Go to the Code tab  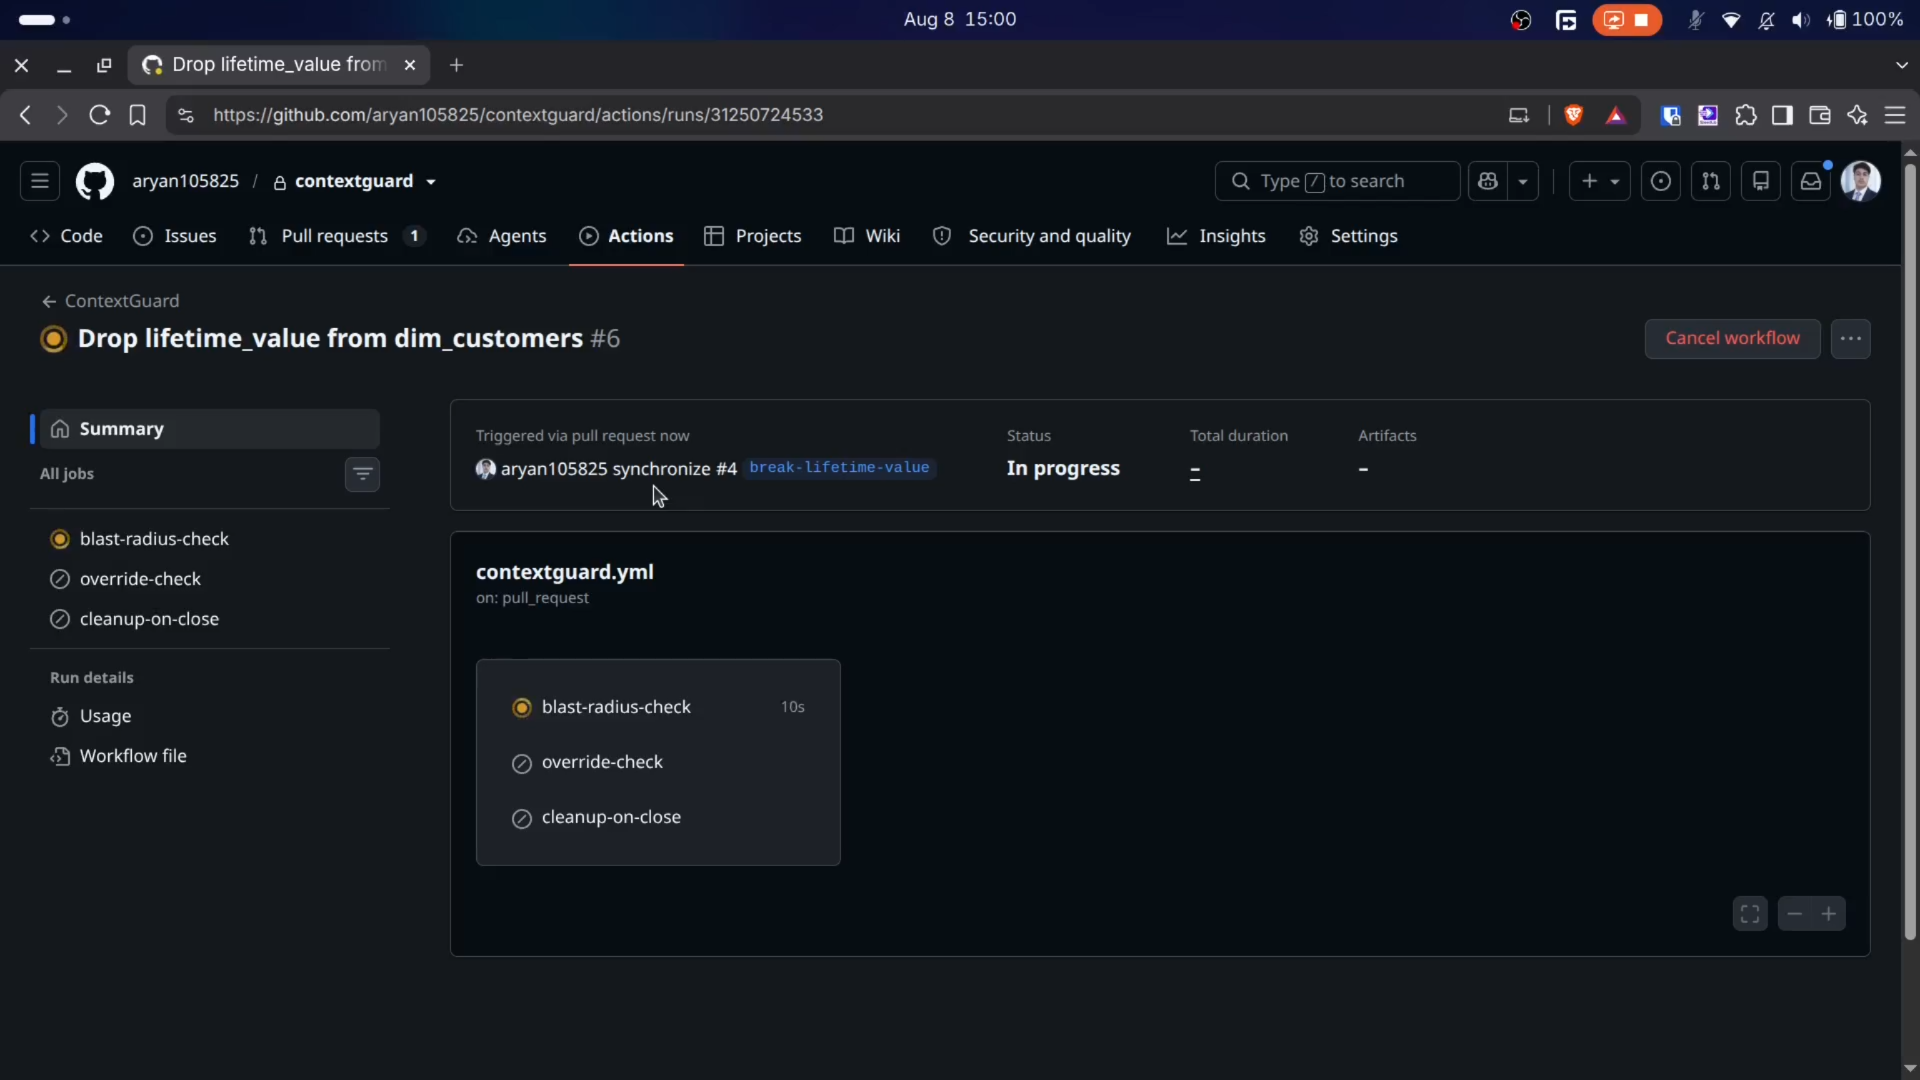(x=67, y=236)
